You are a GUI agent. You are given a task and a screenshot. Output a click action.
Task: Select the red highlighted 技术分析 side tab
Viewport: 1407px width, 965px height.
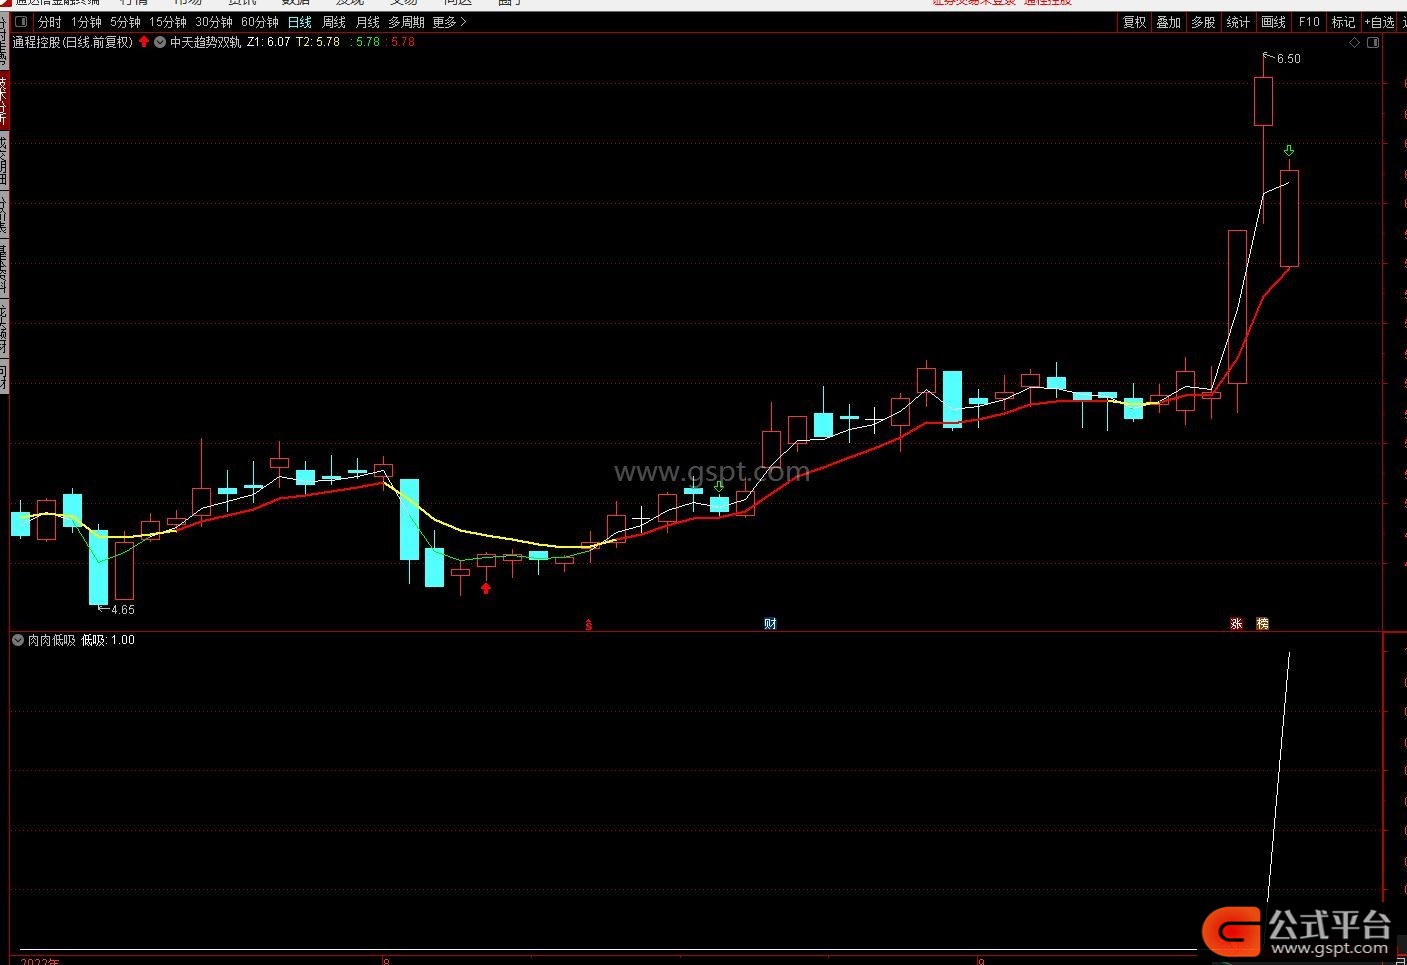[x=4, y=100]
